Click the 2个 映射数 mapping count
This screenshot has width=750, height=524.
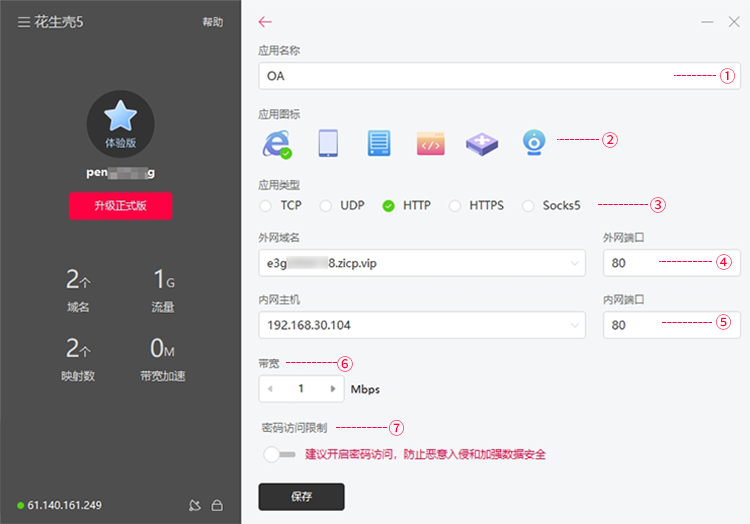[78, 359]
